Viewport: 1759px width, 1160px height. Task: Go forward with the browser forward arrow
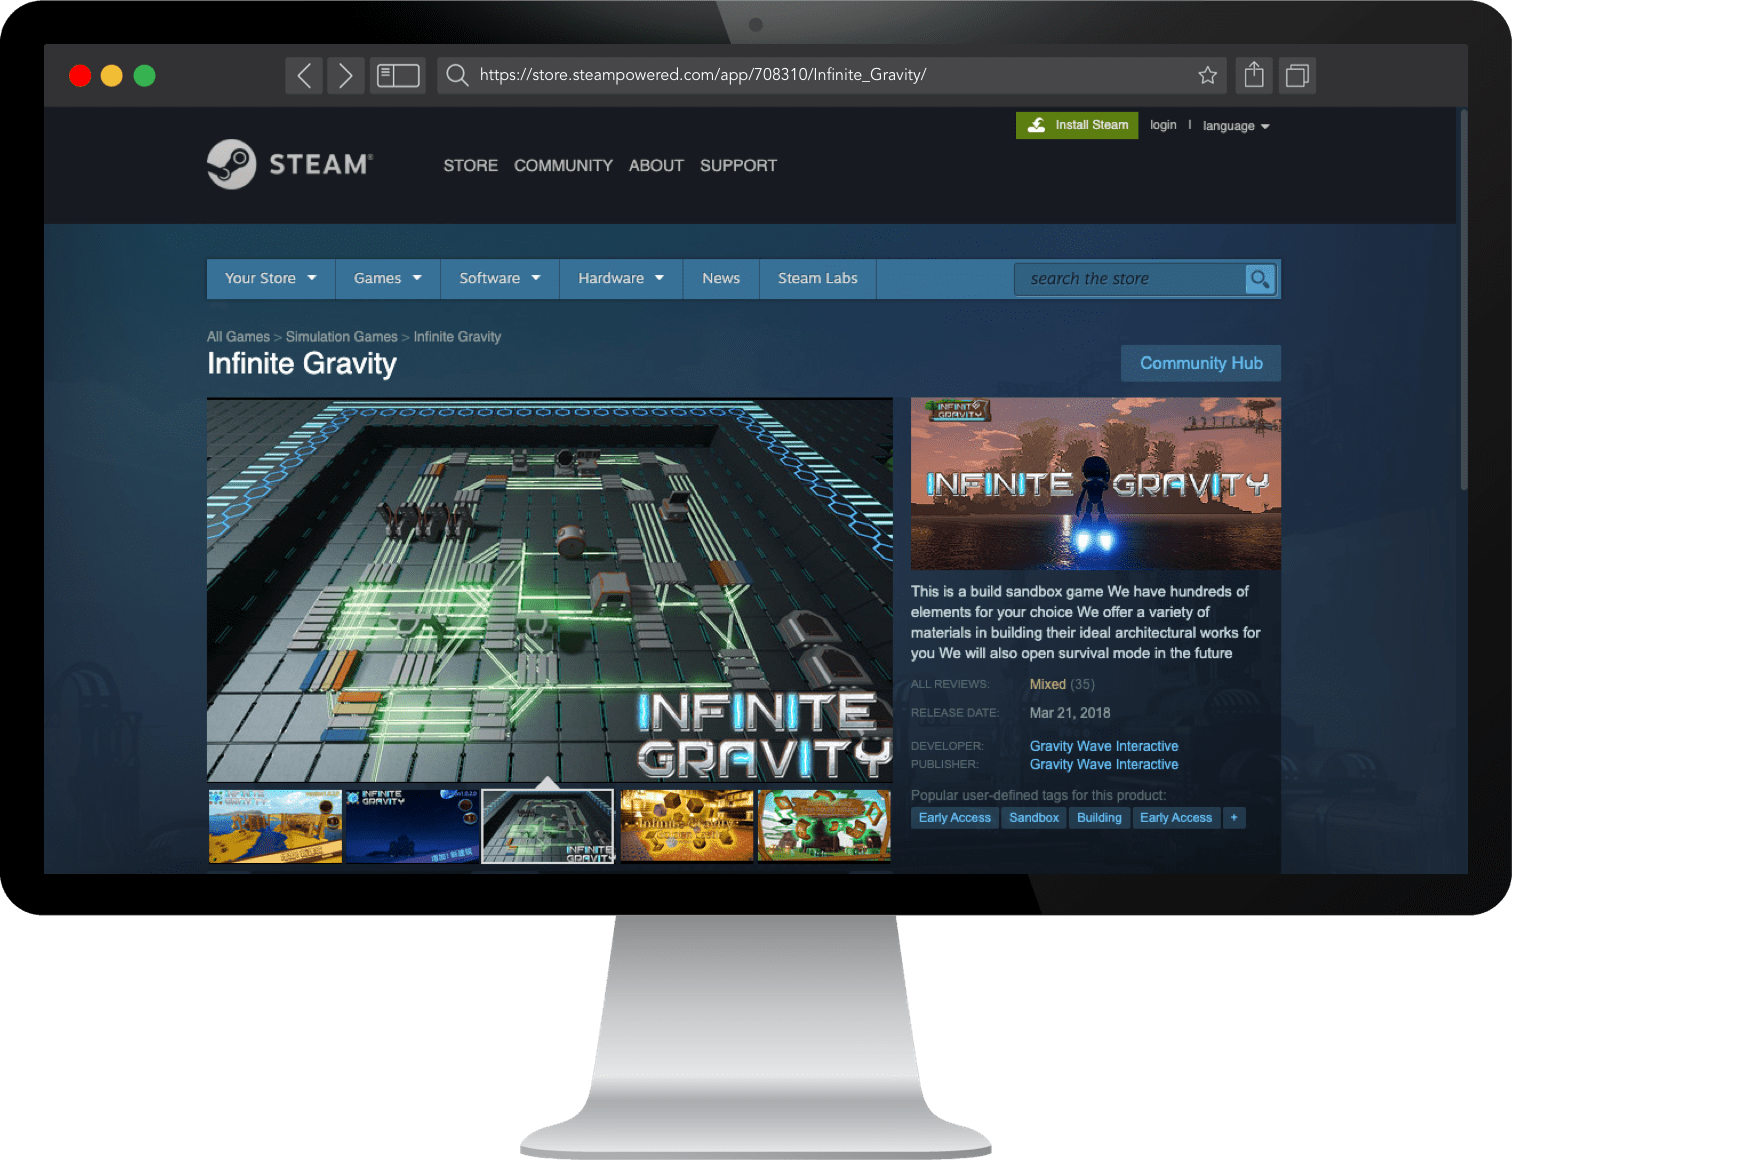point(345,75)
